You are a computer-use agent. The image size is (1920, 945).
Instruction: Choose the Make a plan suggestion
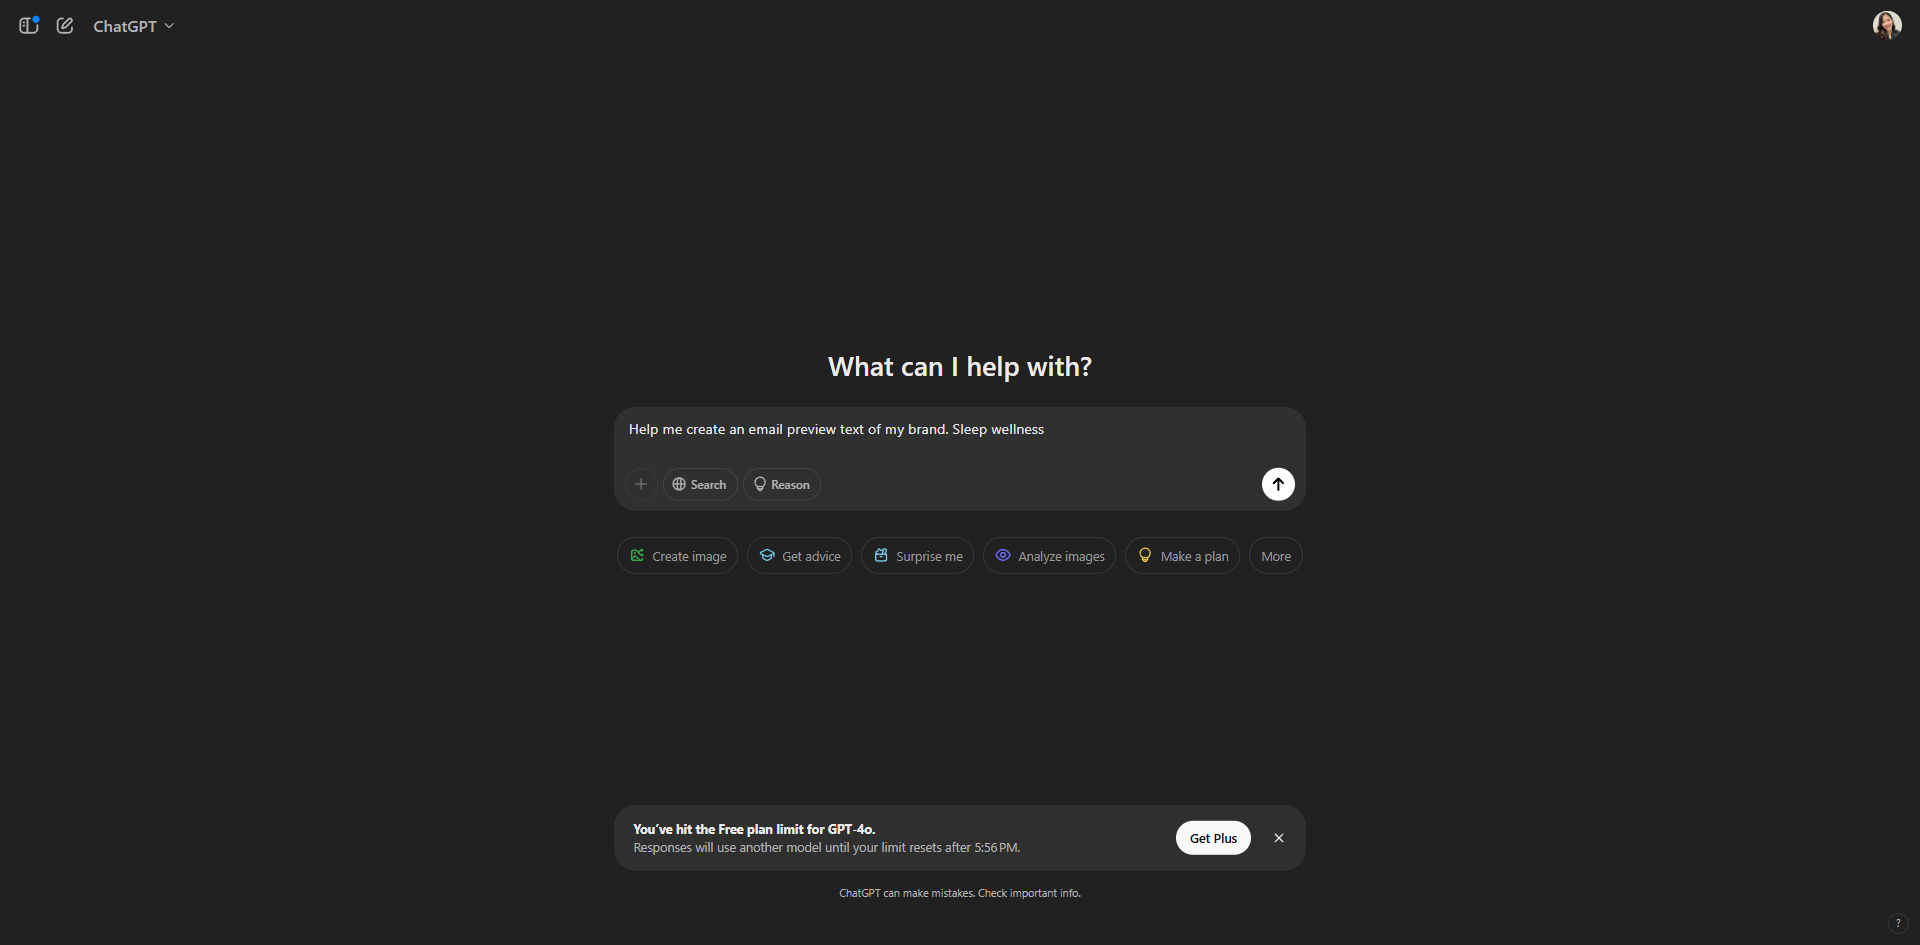coord(1182,556)
